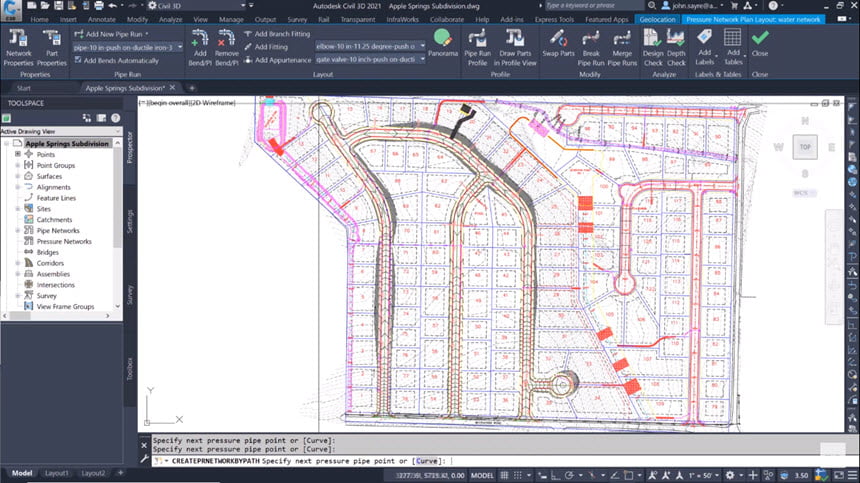Screen dimensions: 860x483
Task: Click the search magnifier in title bar
Action: tap(652, 5)
